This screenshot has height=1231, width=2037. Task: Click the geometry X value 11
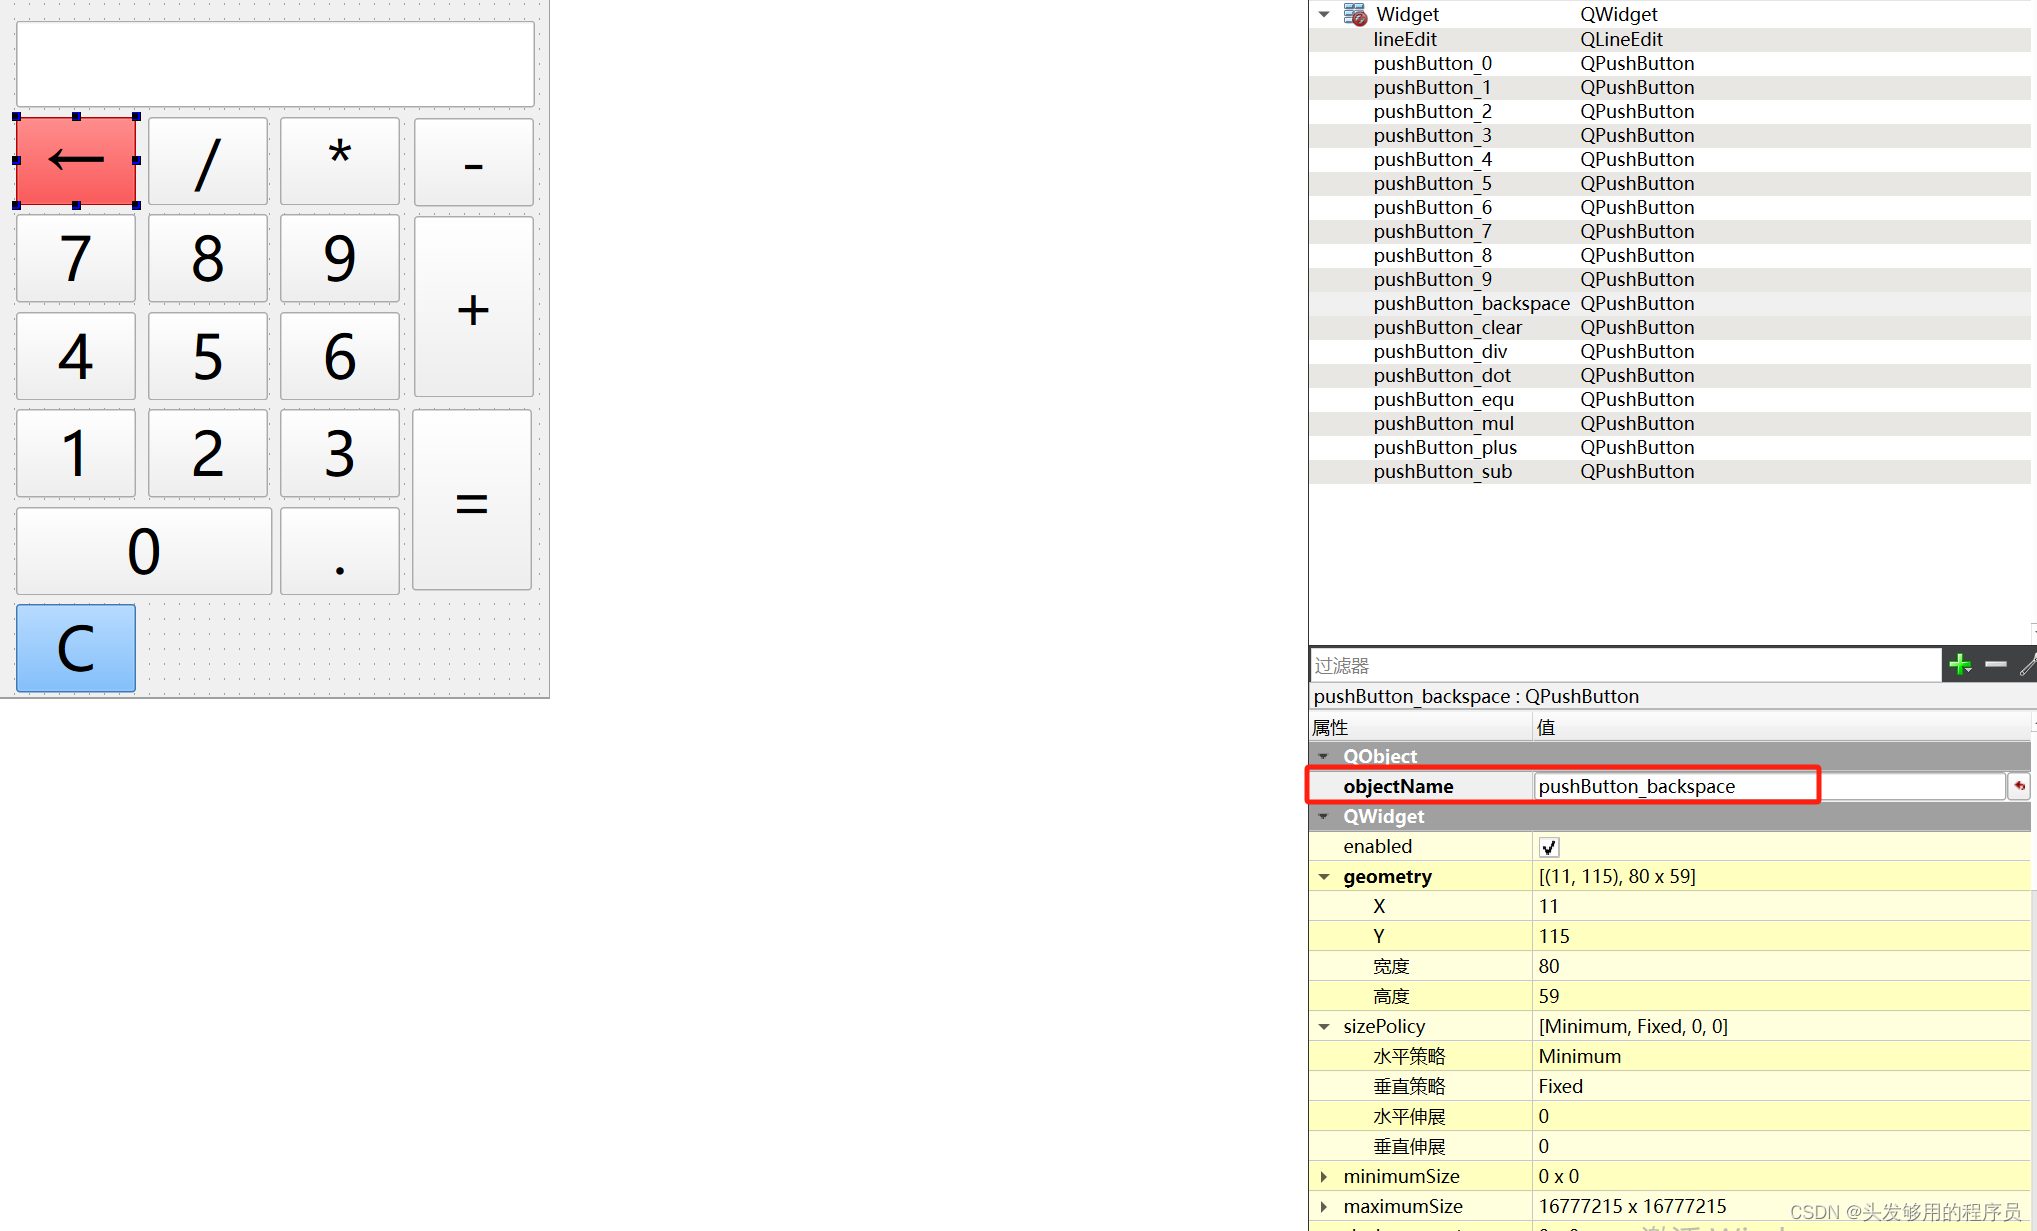pos(1782,906)
